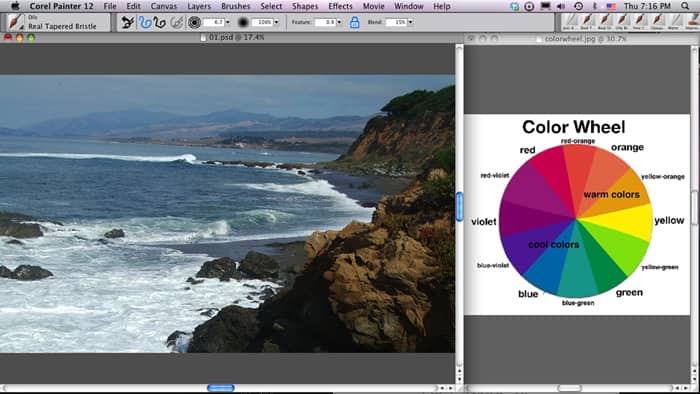Open the Canvas menu

163,6
